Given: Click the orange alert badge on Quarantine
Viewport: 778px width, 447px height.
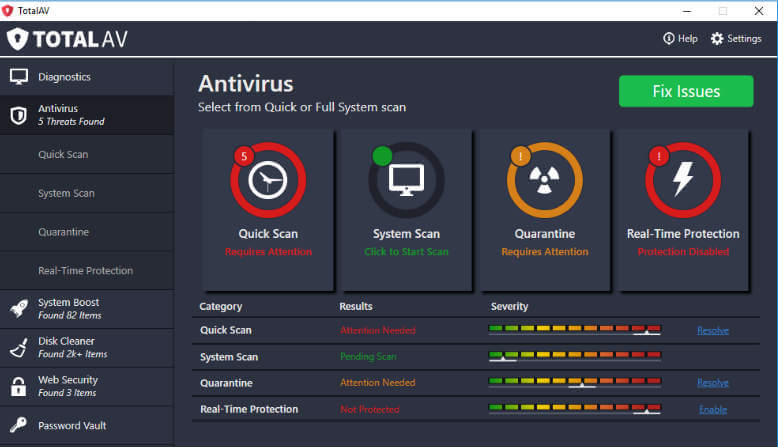Looking at the screenshot, I should (x=520, y=156).
